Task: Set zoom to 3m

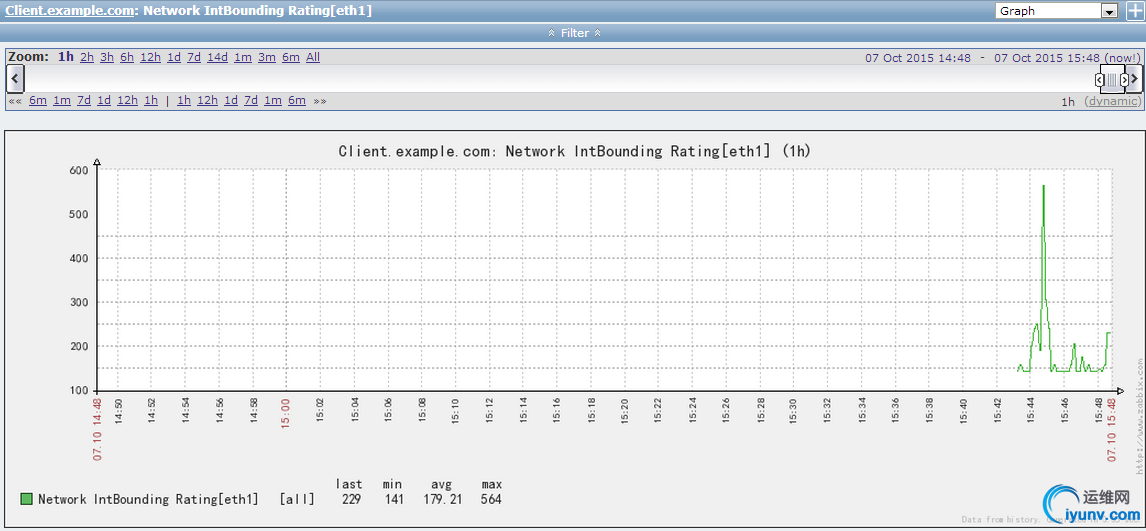Action: [267, 57]
